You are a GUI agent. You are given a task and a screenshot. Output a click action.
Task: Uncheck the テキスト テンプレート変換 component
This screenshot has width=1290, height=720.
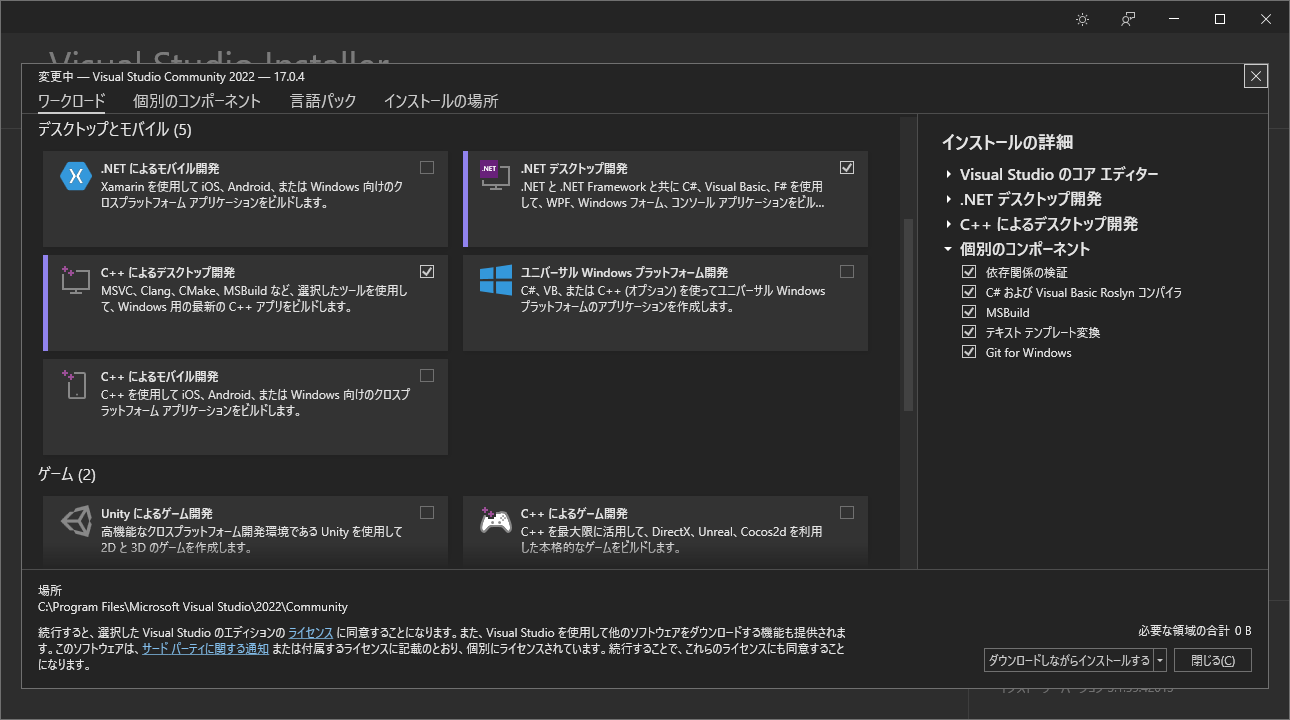click(968, 332)
